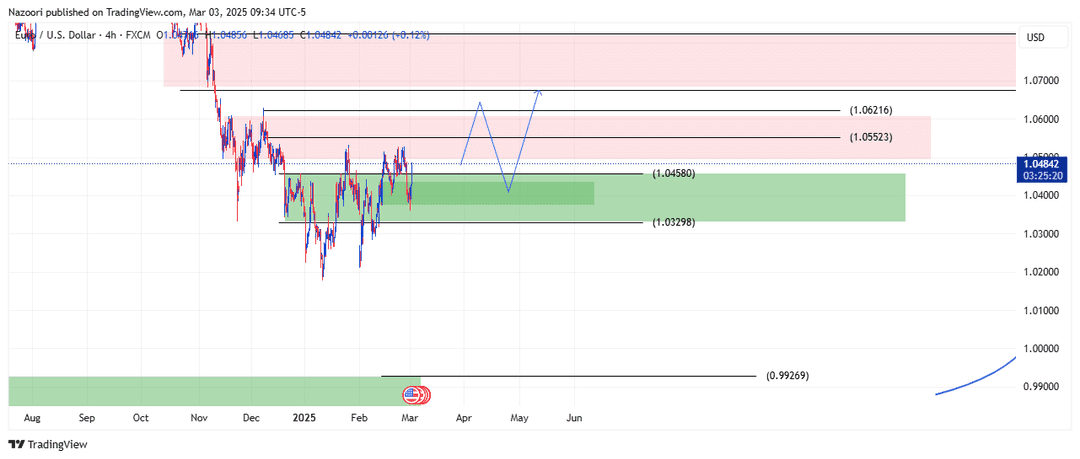
Task: Click the Apr label on the time axis
Action: coord(464,418)
